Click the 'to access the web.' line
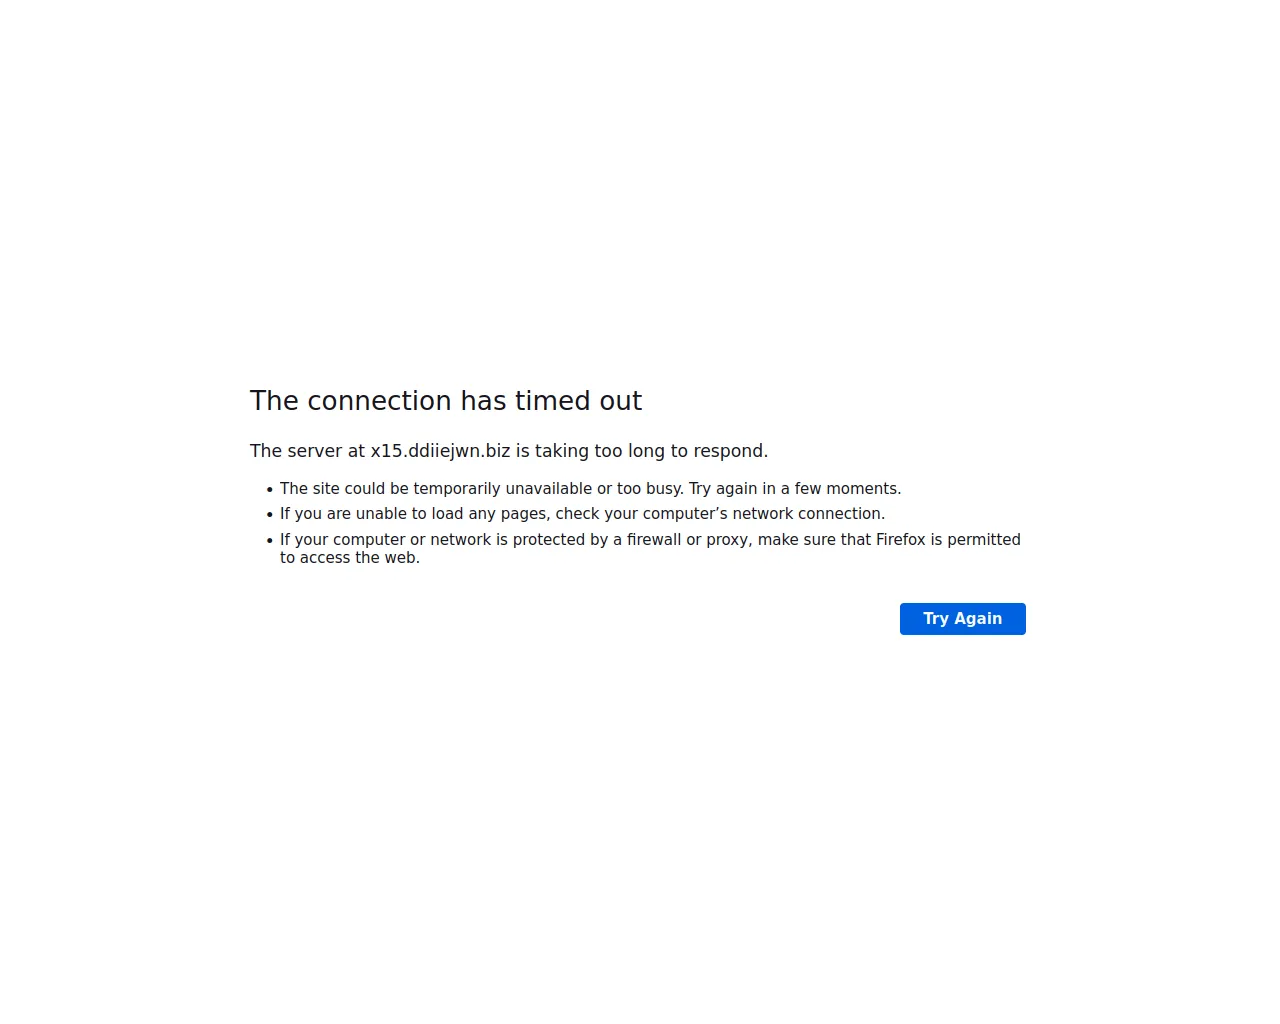1280x1024 pixels. coord(350,558)
